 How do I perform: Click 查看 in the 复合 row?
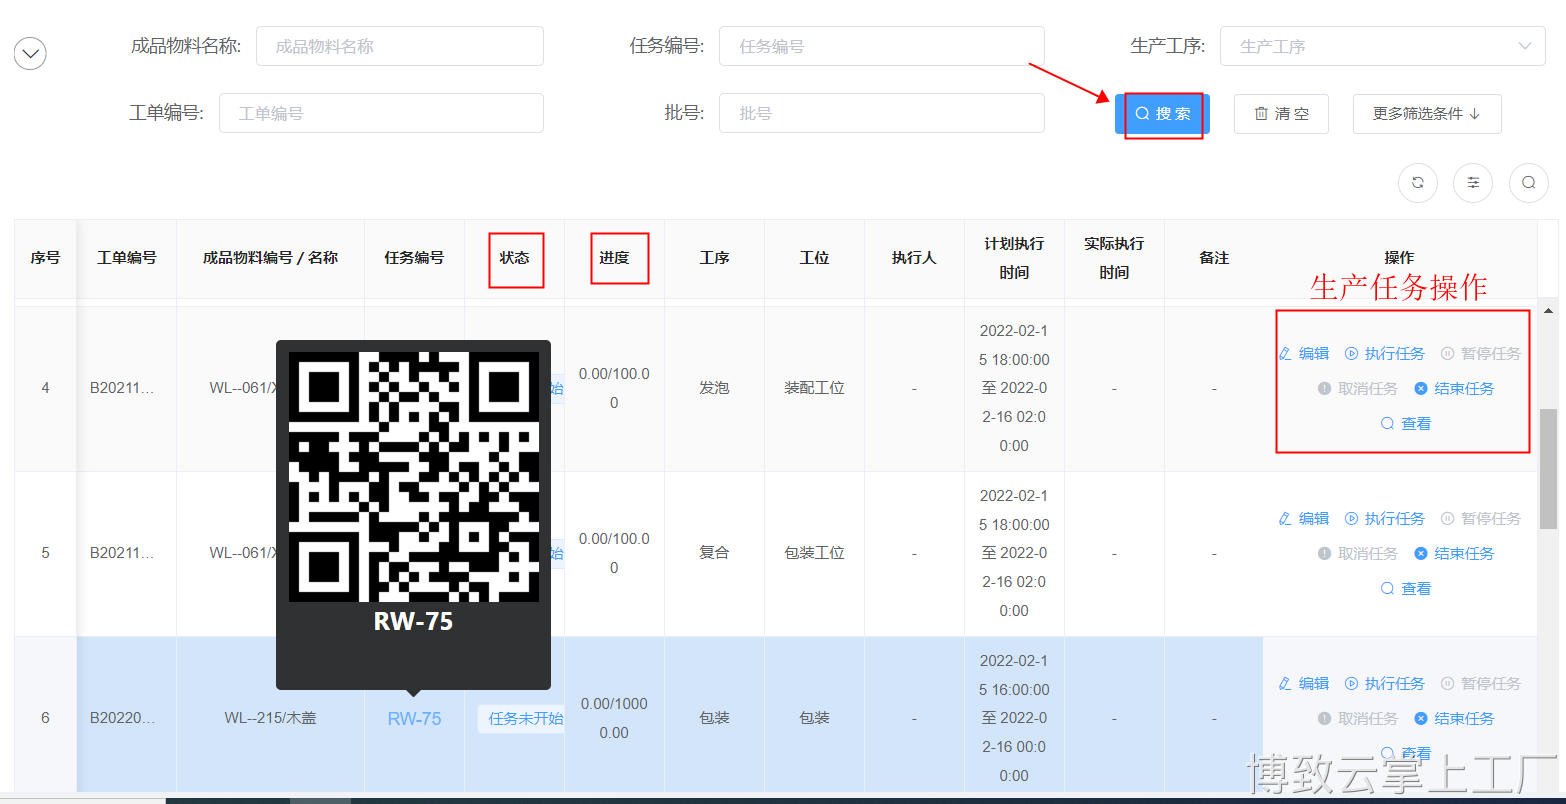pyautogui.click(x=1406, y=589)
